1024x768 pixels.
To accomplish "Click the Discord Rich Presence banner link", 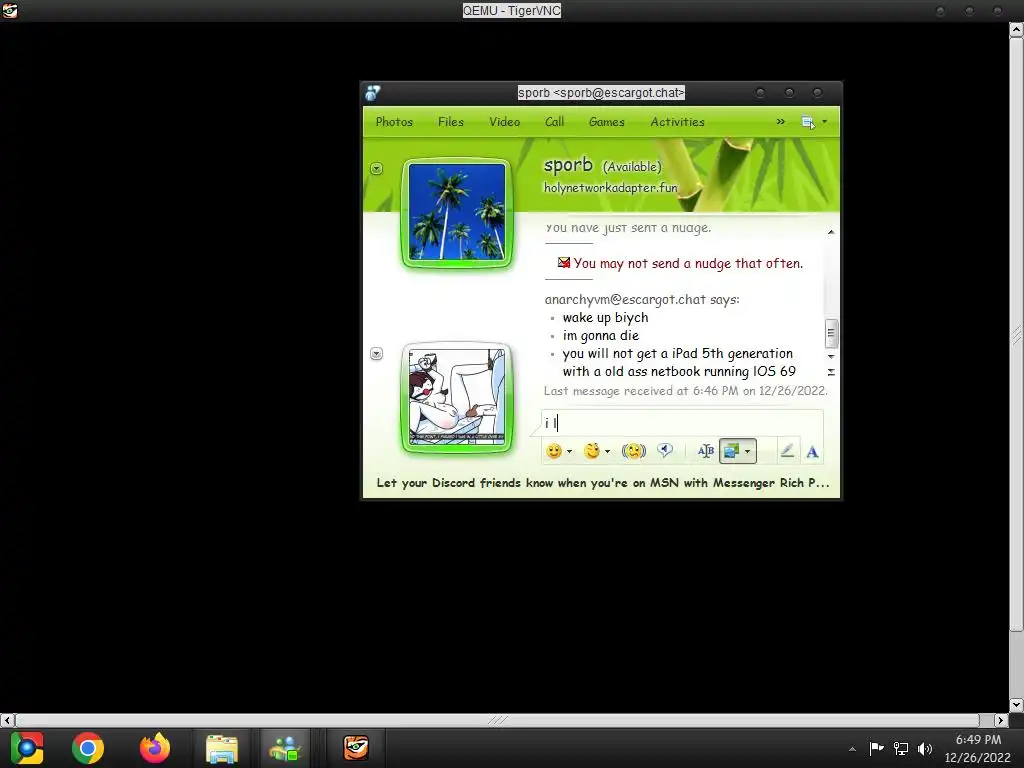I will [603, 483].
